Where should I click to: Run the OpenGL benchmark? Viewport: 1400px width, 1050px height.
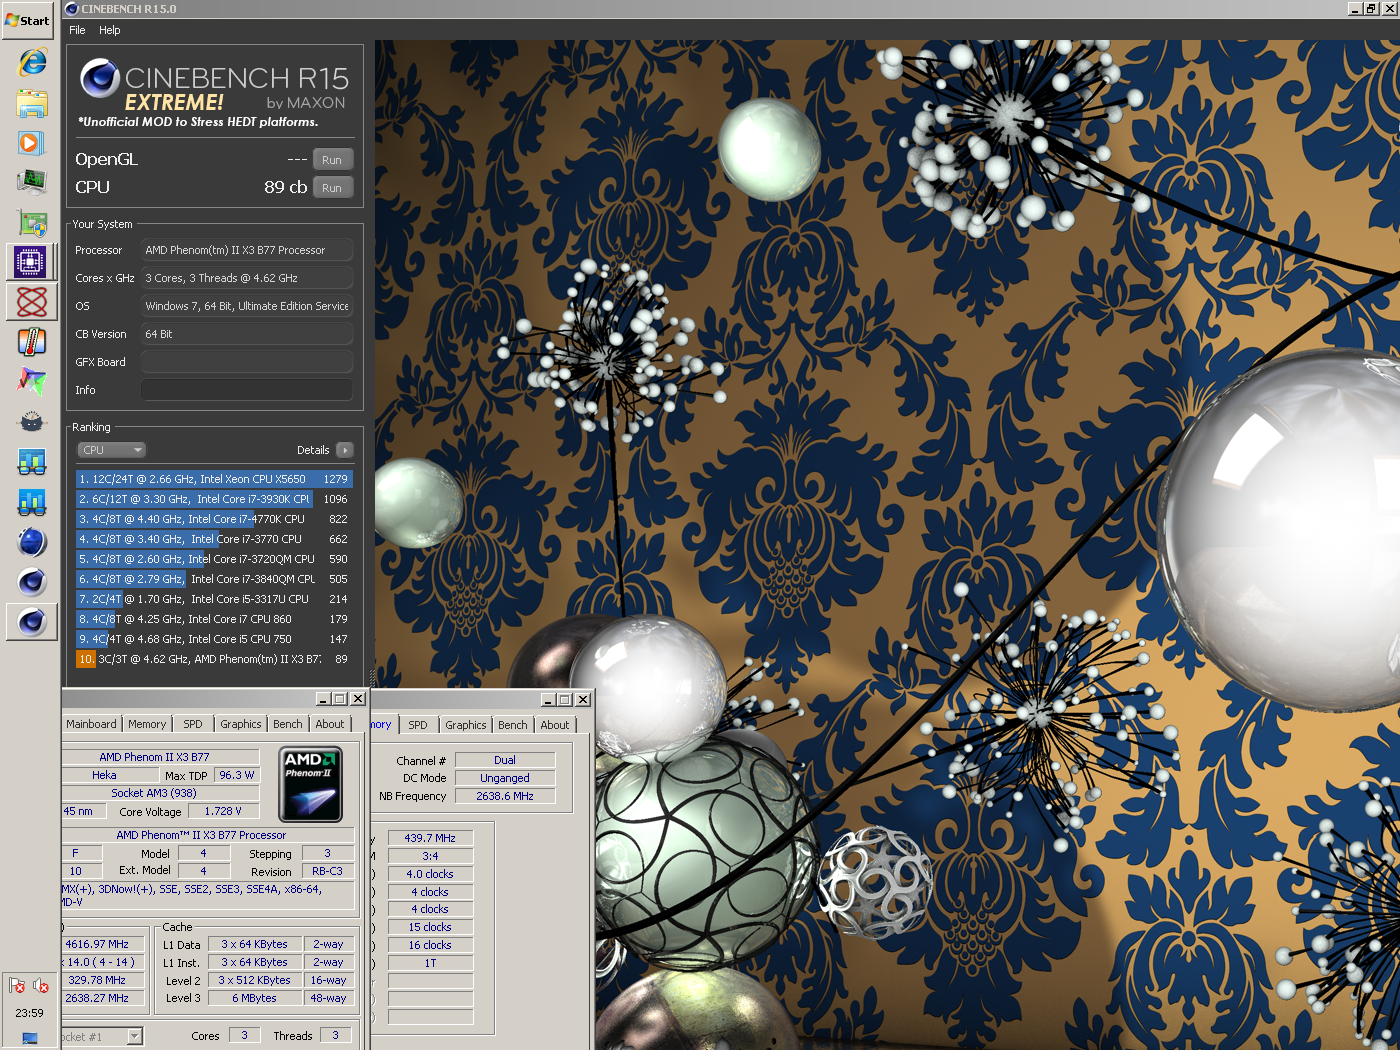pos(332,160)
